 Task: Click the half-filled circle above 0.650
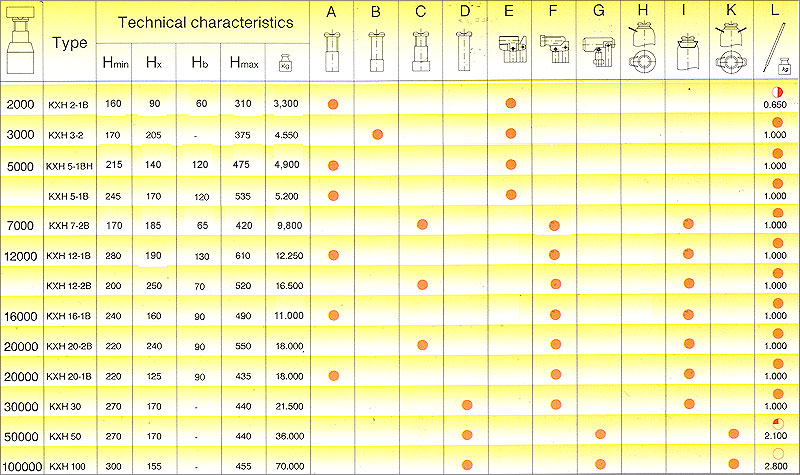point(777,92)
